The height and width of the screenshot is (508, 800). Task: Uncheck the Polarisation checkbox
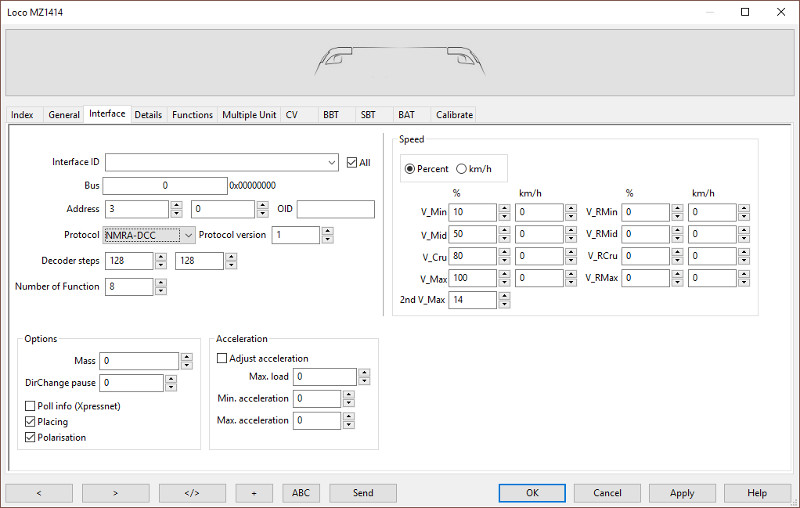click(x=30, y=437)
